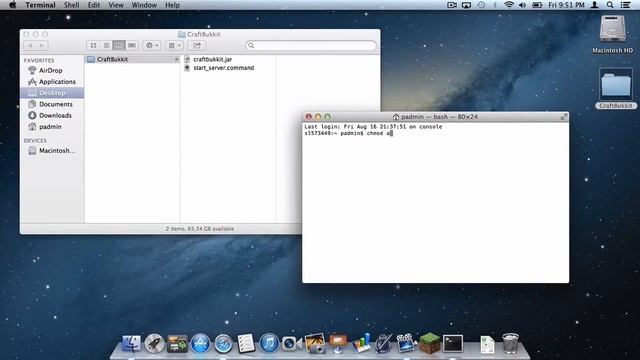This screenshot has width=640, height=360.
Task: Open the volume control in menu bar
Action: tap(522, 5)
